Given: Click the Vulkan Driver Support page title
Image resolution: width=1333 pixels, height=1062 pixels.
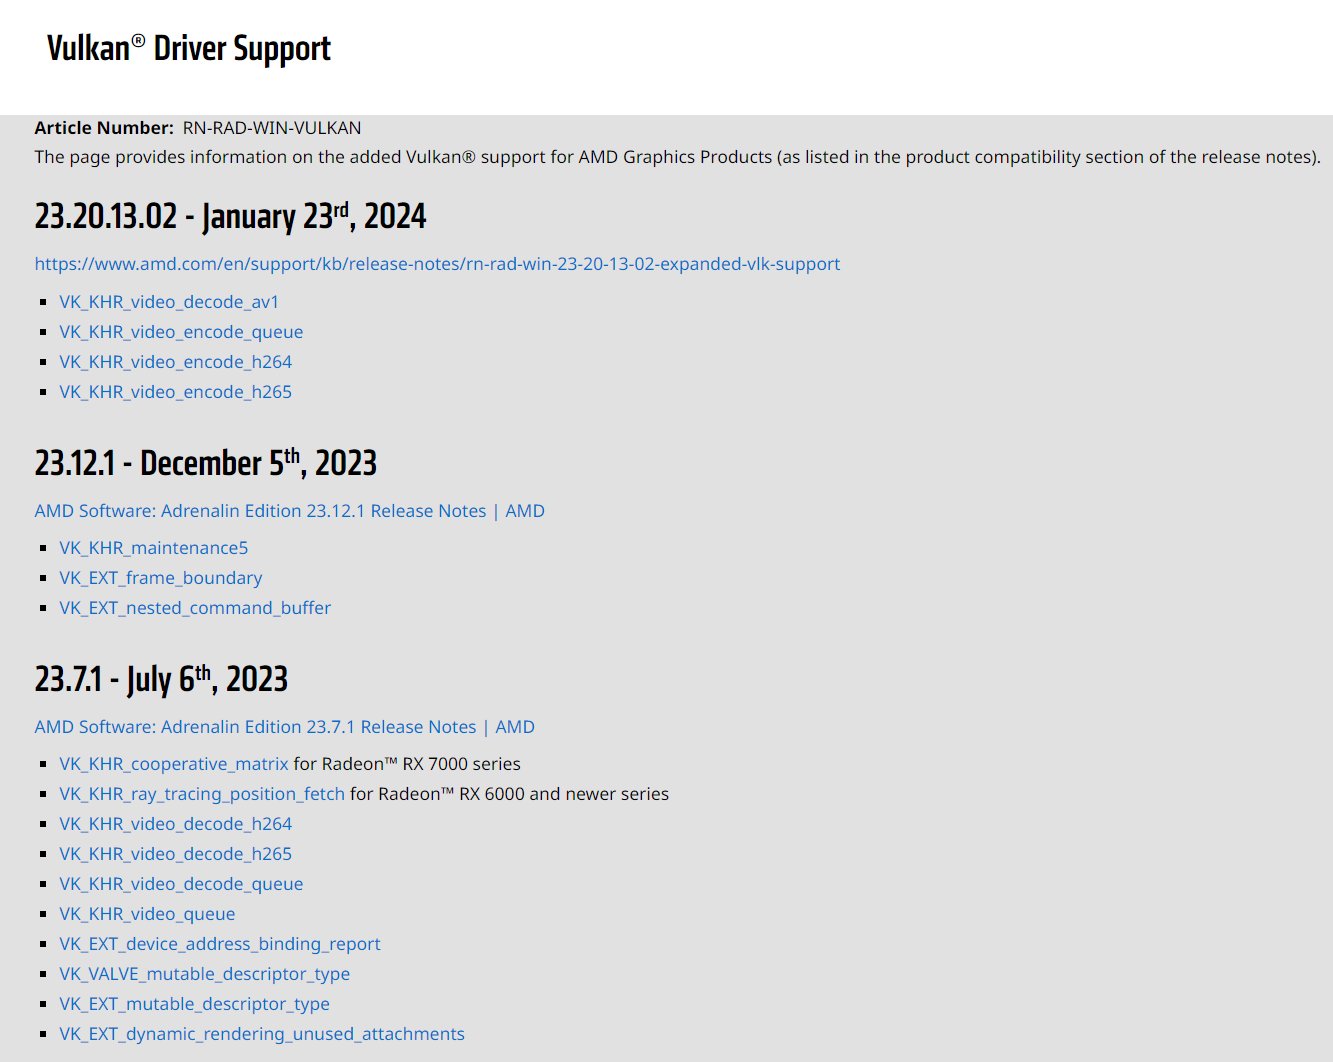Looking at the screenshot, I should [x=189, y=48].
